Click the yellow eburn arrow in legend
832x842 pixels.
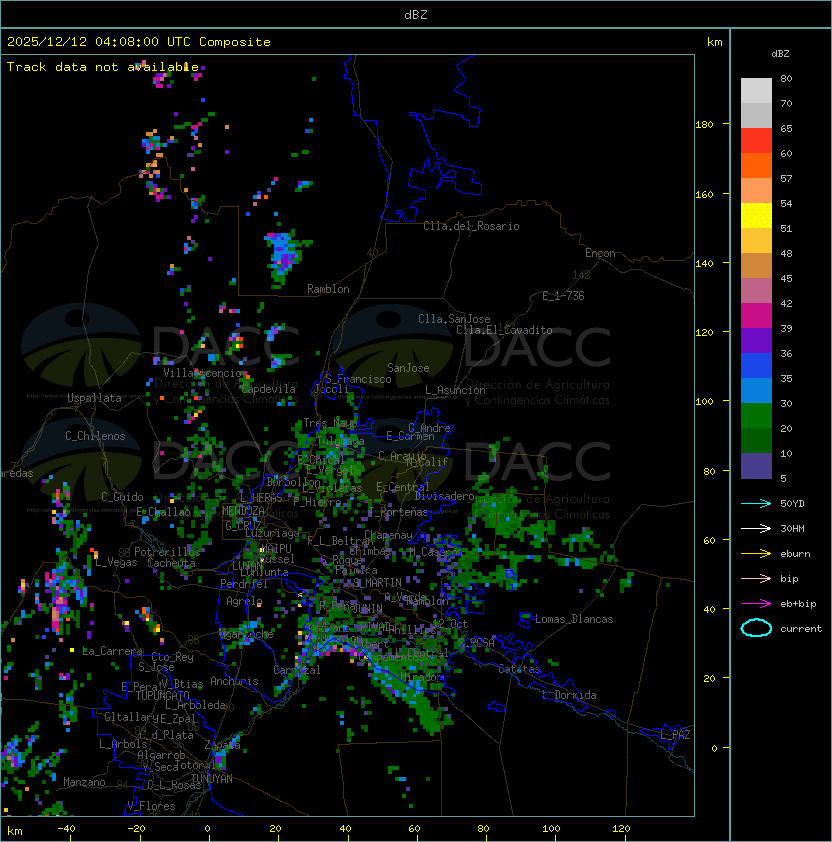click(x=756, y=554)
